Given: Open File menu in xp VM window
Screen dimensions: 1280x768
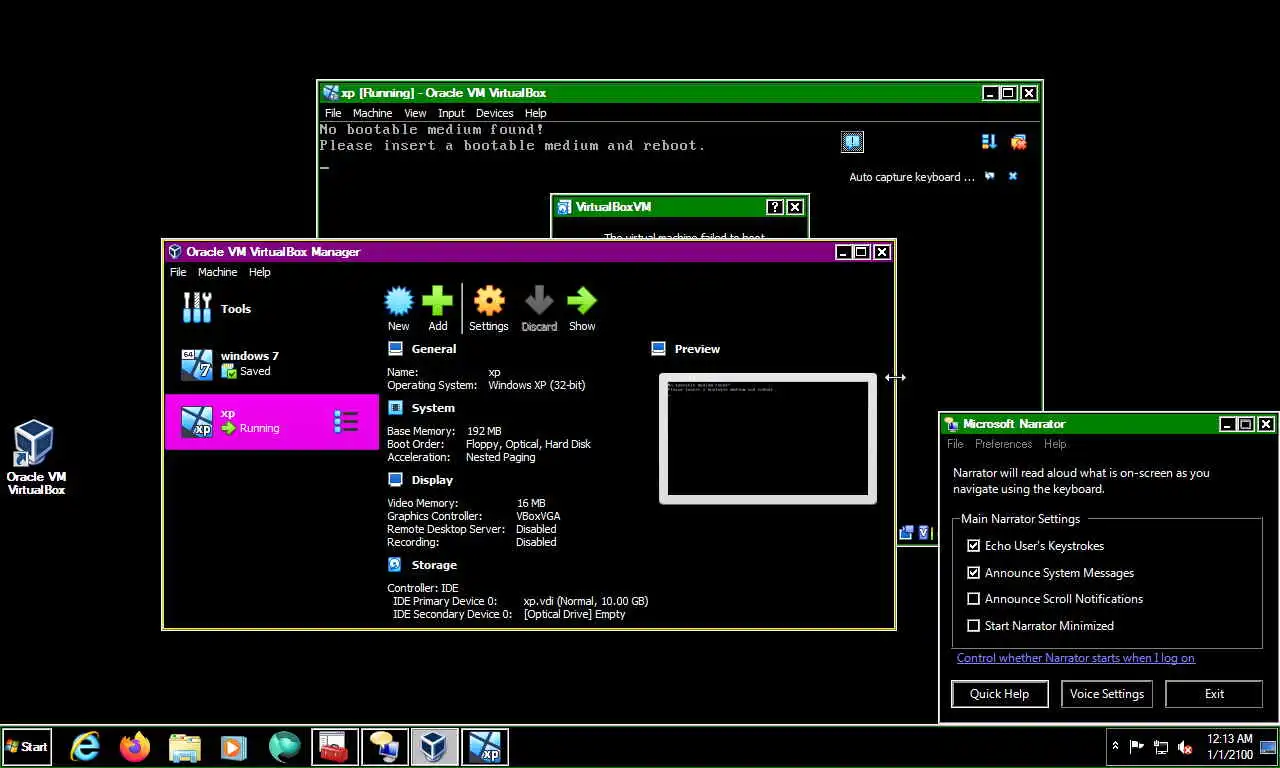Looking at the screenshot, I should (333, 113).
